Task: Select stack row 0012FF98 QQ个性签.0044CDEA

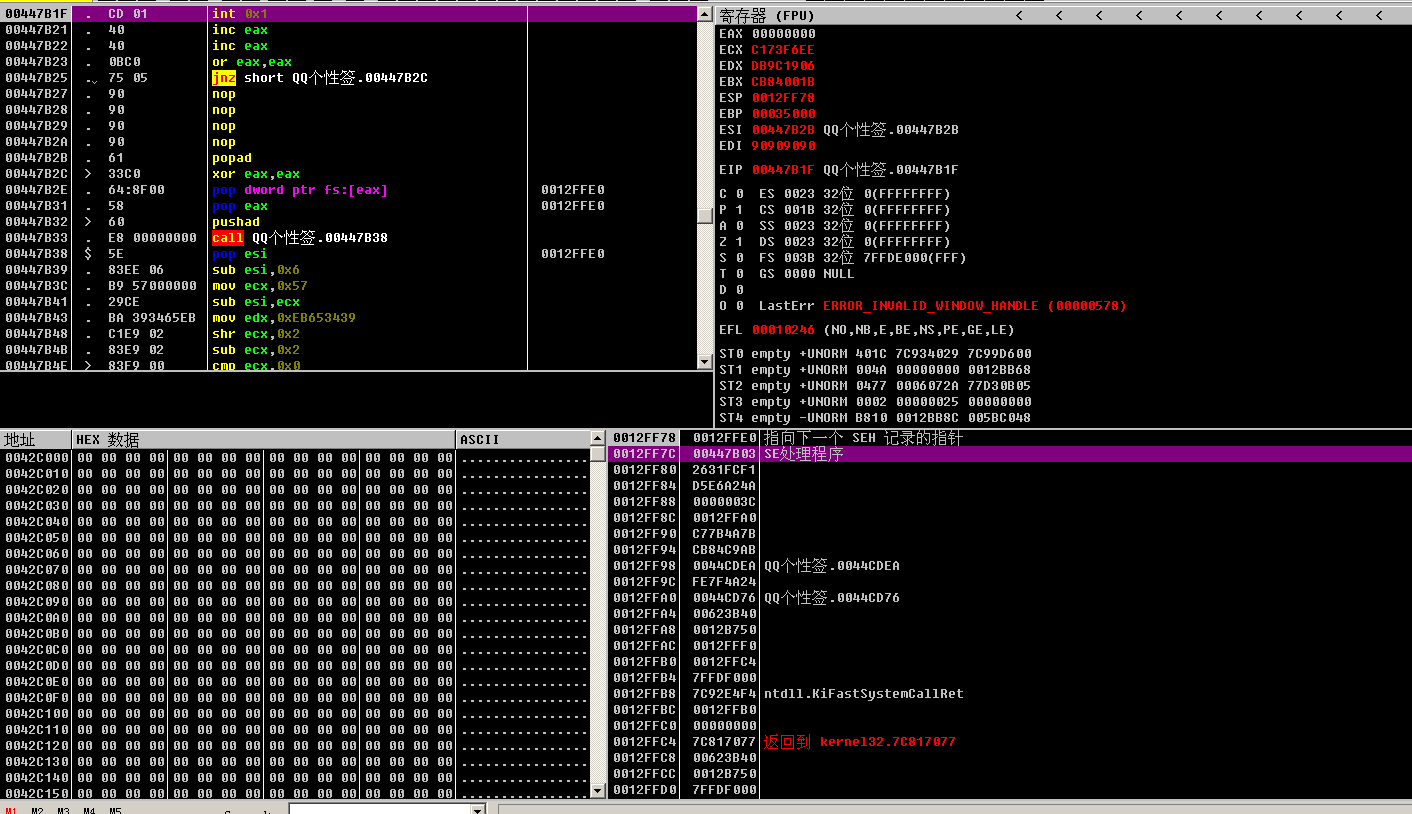Action: (x=1010, y=566)
